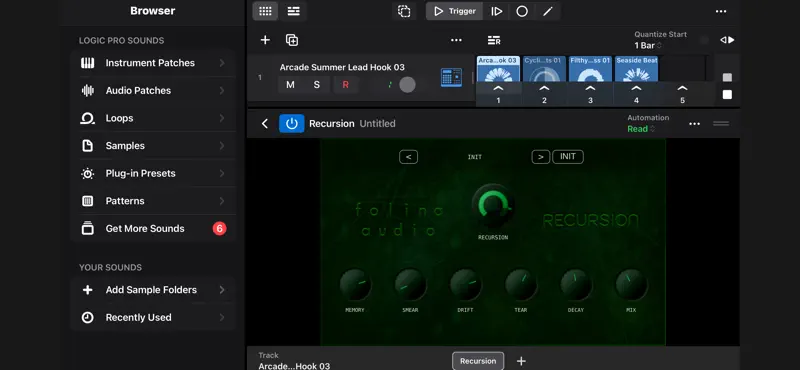
Task: Solo the Arcade Summer Lead Hook track
Action: (x=317, y=85)
